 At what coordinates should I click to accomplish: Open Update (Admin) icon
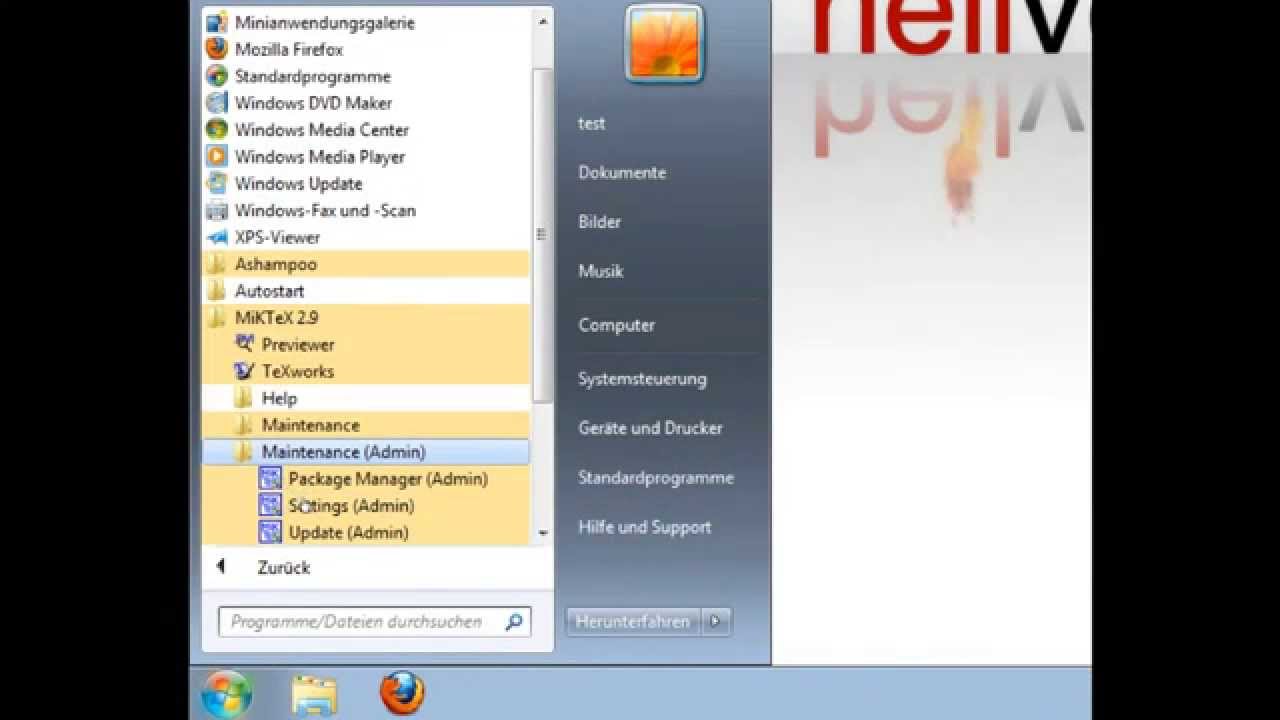(270, 533)
